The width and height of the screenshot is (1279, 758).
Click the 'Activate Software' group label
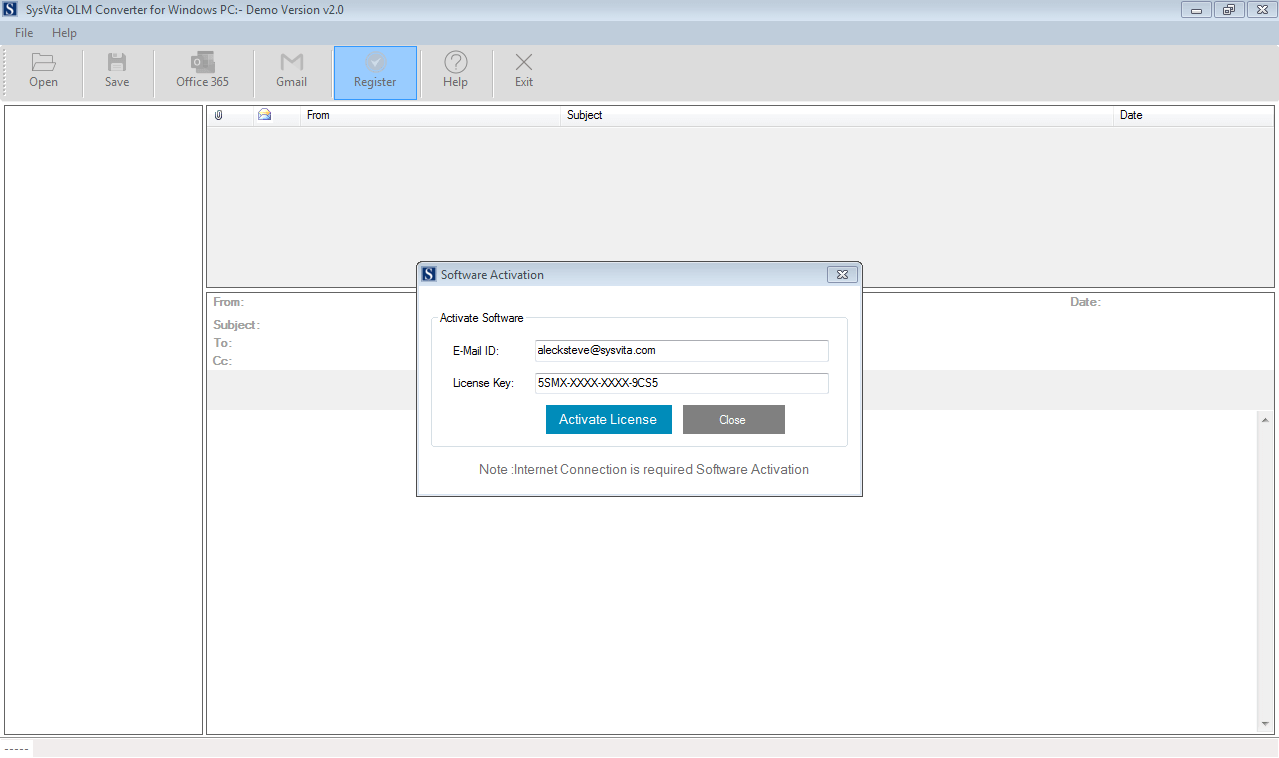[x=481, y=318]
